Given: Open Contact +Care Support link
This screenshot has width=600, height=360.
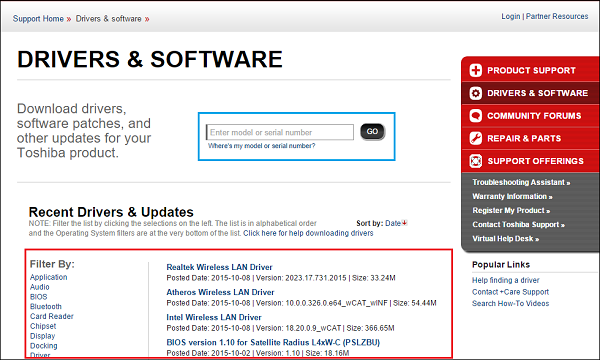Looking at the screenshot, I should tap(510, 292).
